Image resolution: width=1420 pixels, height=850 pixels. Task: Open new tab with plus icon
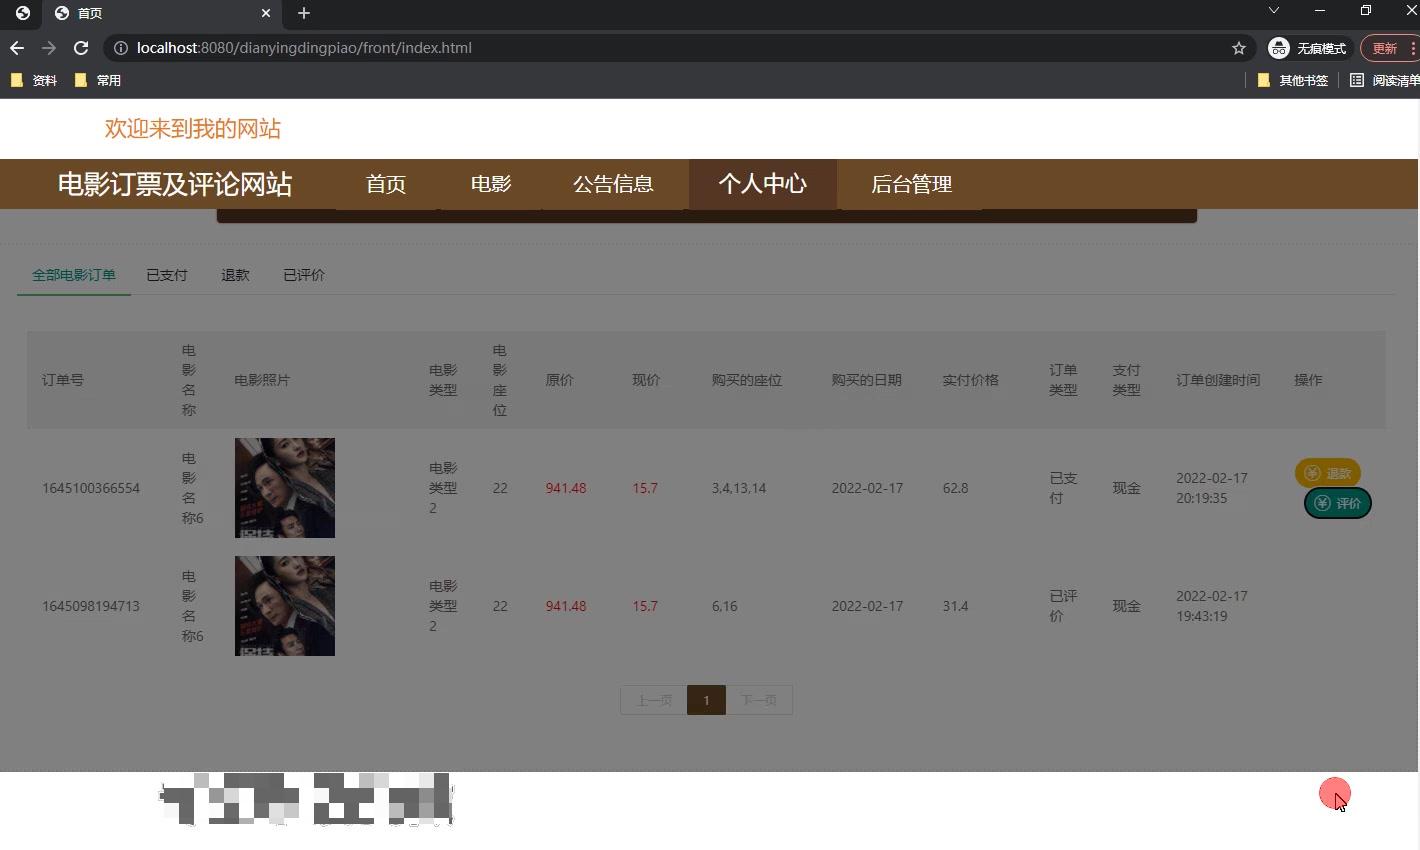click(x=304, y=13)
